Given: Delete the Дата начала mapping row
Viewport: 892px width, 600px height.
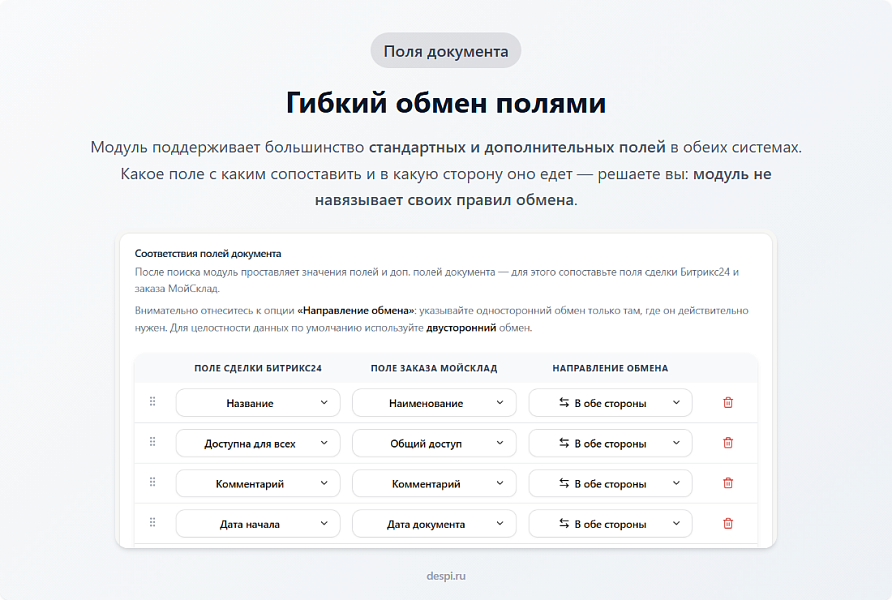Looking at the screenshot, I should (728, 524).
